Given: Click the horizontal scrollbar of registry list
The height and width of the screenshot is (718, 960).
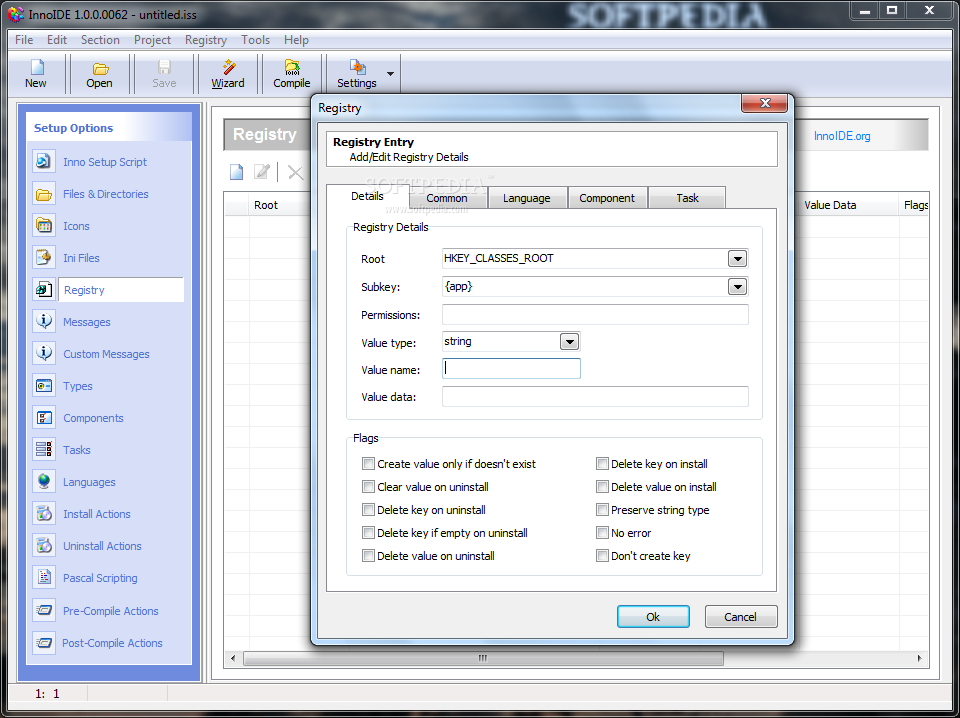Looking at the screenshot, I should [x=483, y=659].
